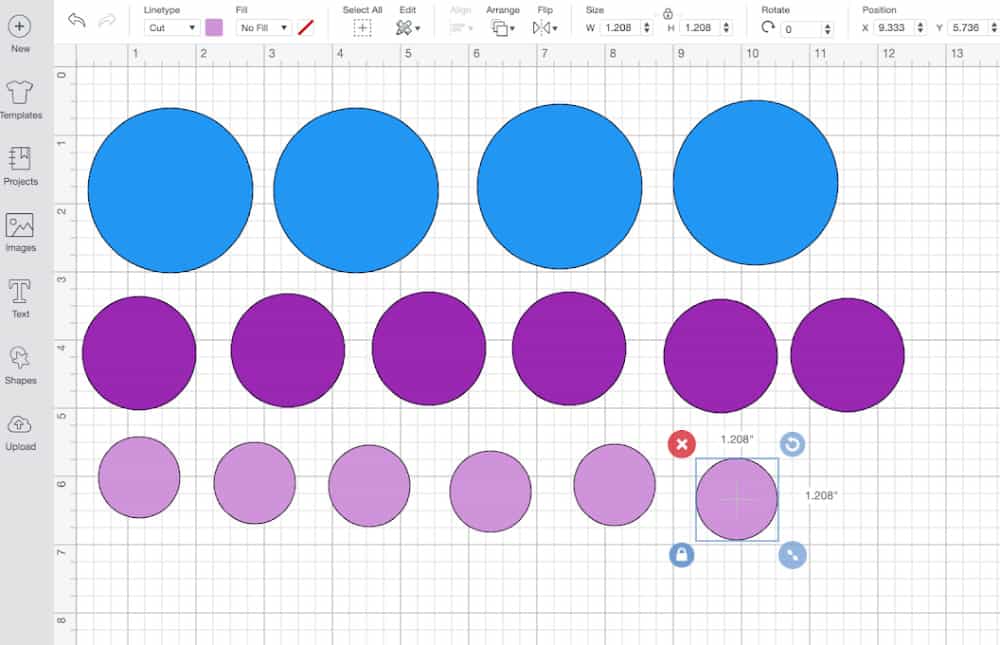1000x645 pixels.
Task: Click the Height size field
Action: coord(699,27)
